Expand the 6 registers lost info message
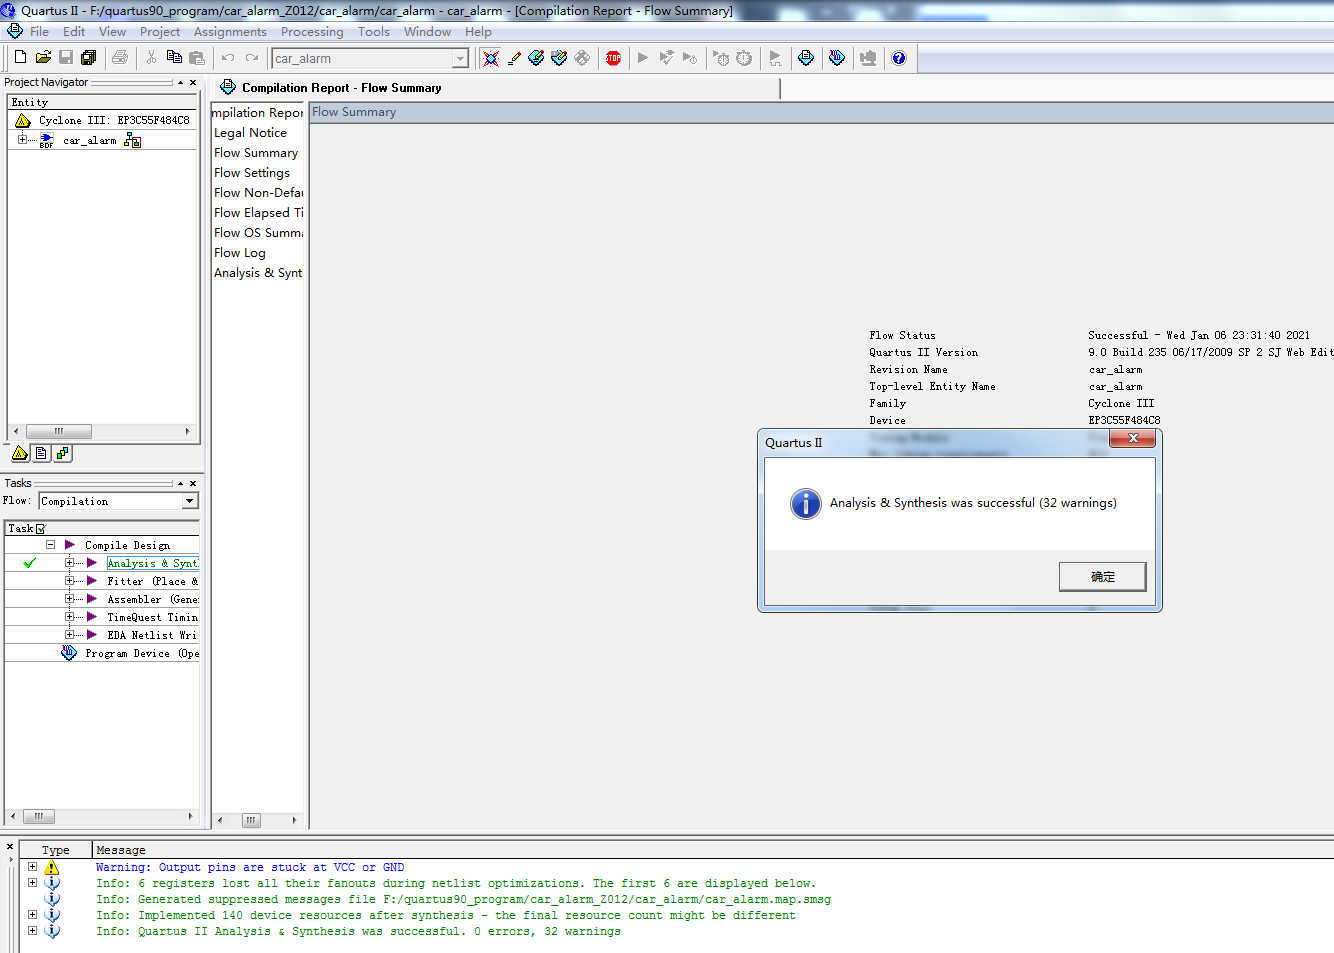 32,883
